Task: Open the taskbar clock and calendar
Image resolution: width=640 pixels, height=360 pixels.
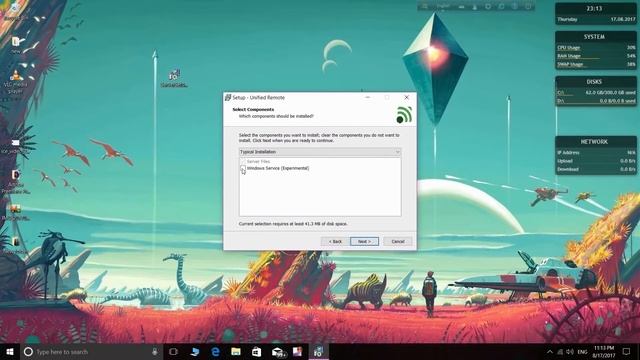Action: pyautogui.click(x=604, y=351)
